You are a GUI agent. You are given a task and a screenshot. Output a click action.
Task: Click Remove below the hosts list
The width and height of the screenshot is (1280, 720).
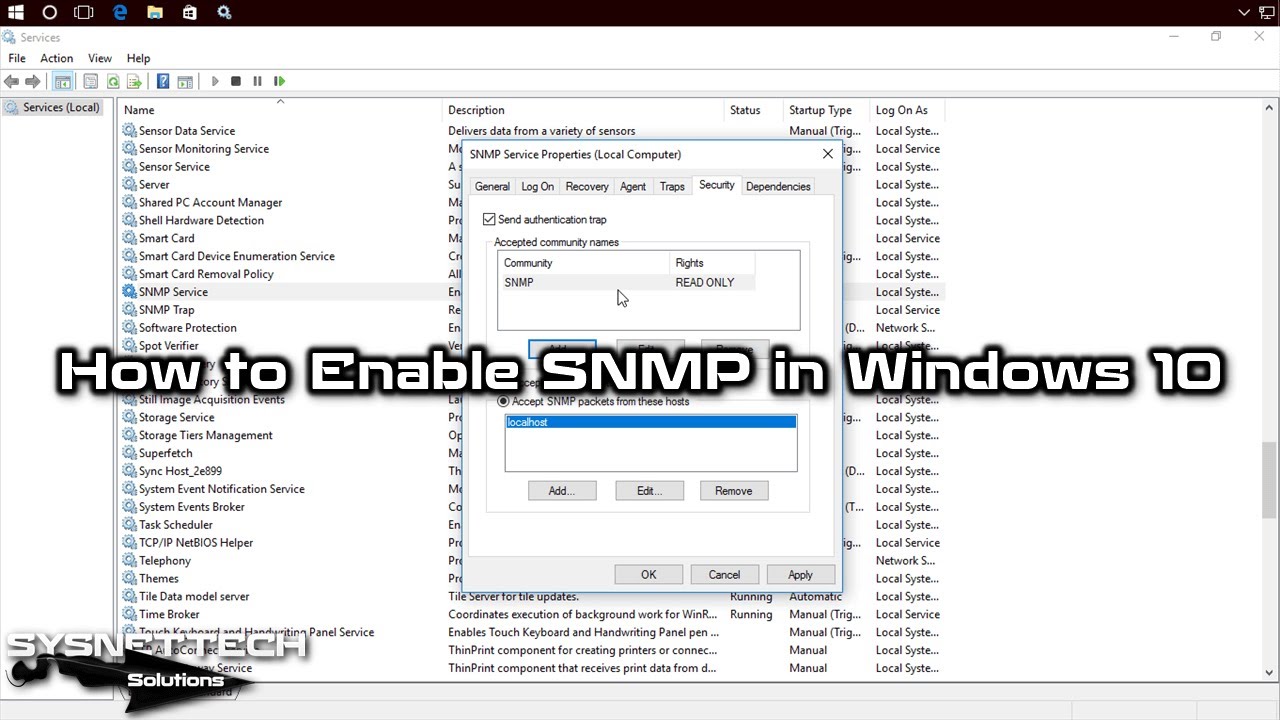[x=734, y=491]
